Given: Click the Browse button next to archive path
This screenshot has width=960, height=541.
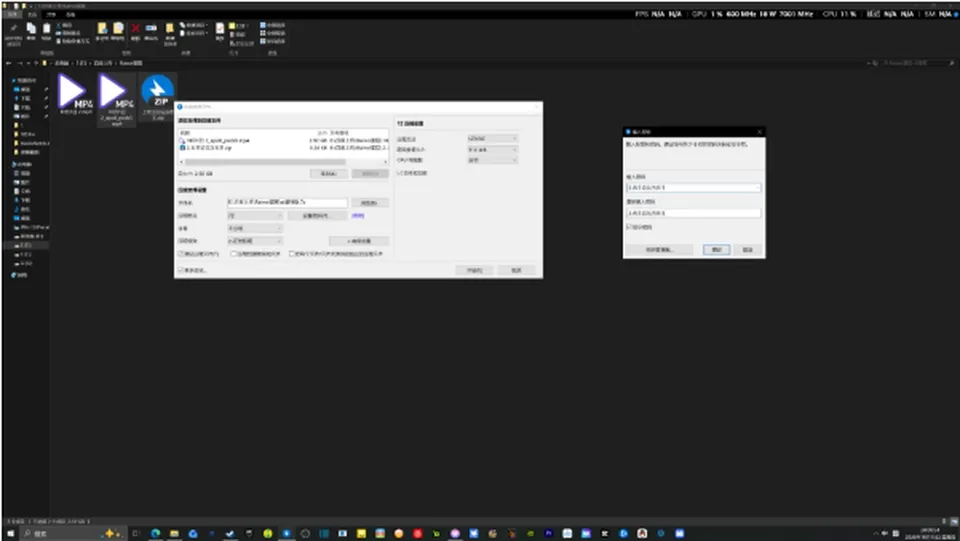Looking at the screenshot, I should (x=370, y=203).
